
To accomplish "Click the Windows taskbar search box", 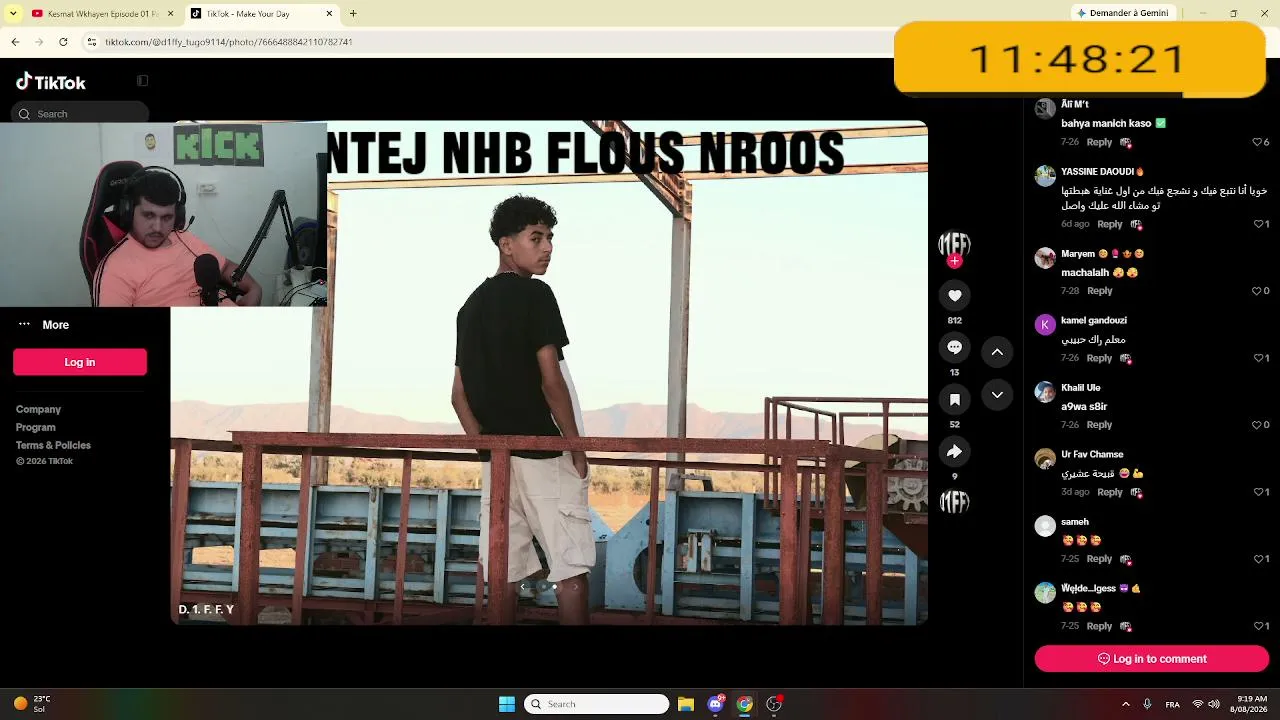I will pos(596,704).
